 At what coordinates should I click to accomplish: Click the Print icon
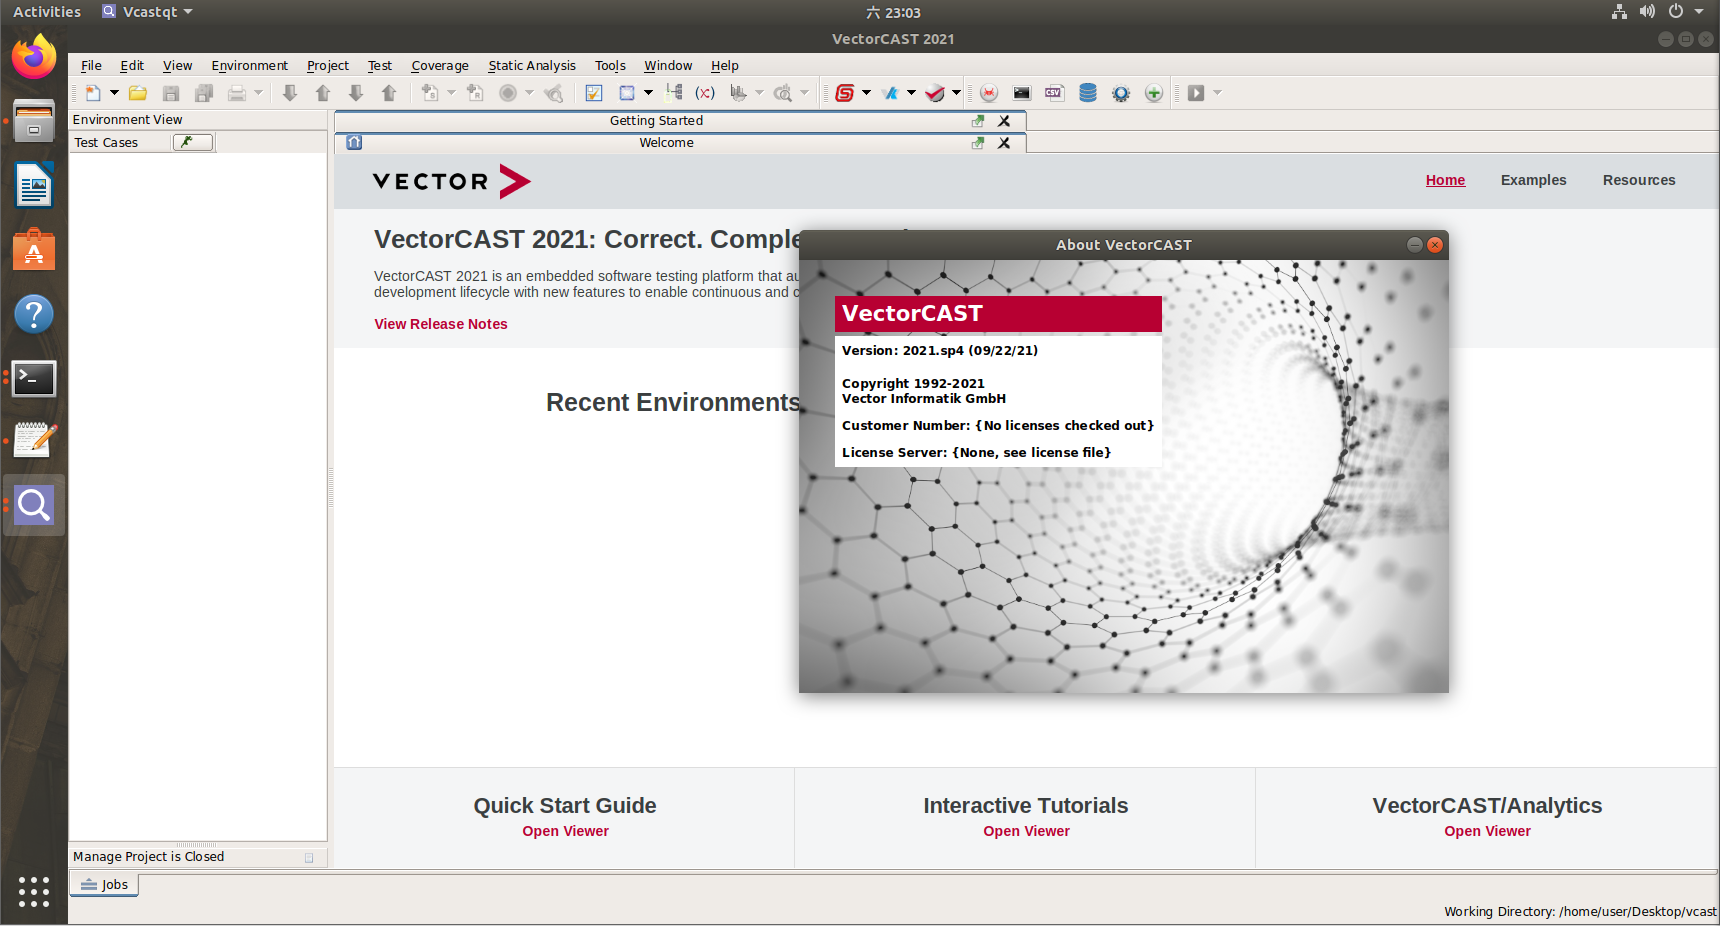[238, 92]
